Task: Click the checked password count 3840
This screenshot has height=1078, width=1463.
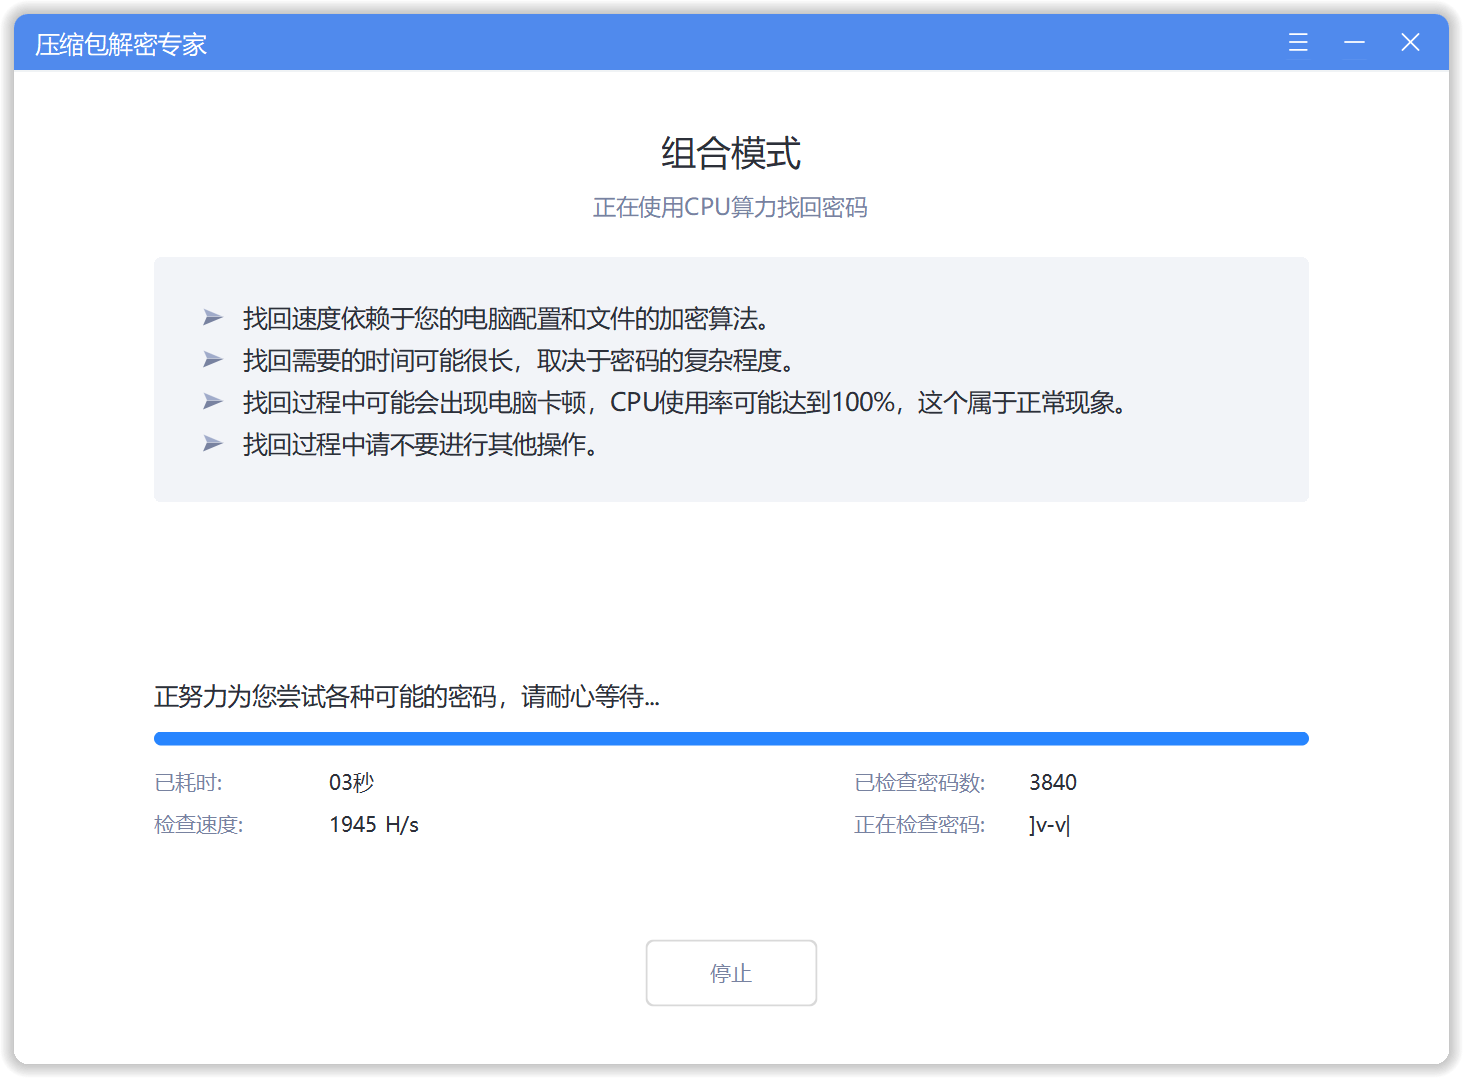Action: click(x=1053, y=783)
